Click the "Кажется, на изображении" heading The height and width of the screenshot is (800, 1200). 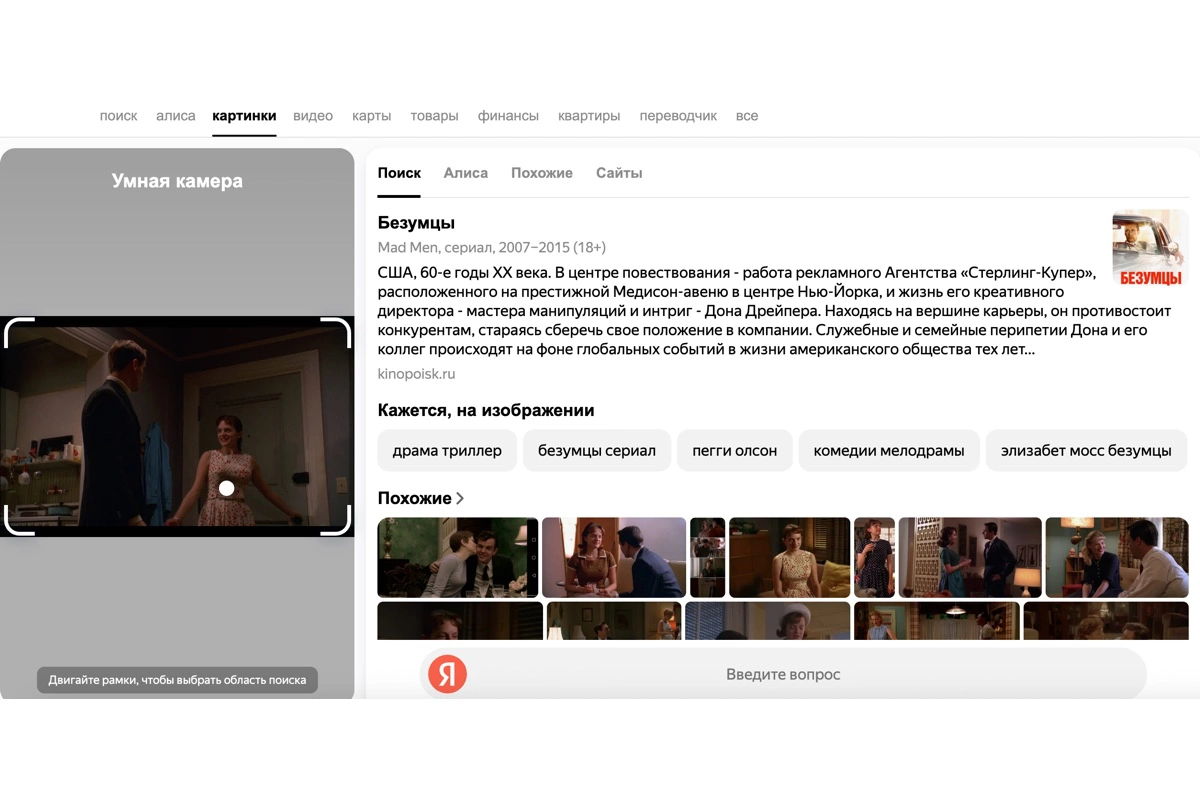click(x=486, y=410)
